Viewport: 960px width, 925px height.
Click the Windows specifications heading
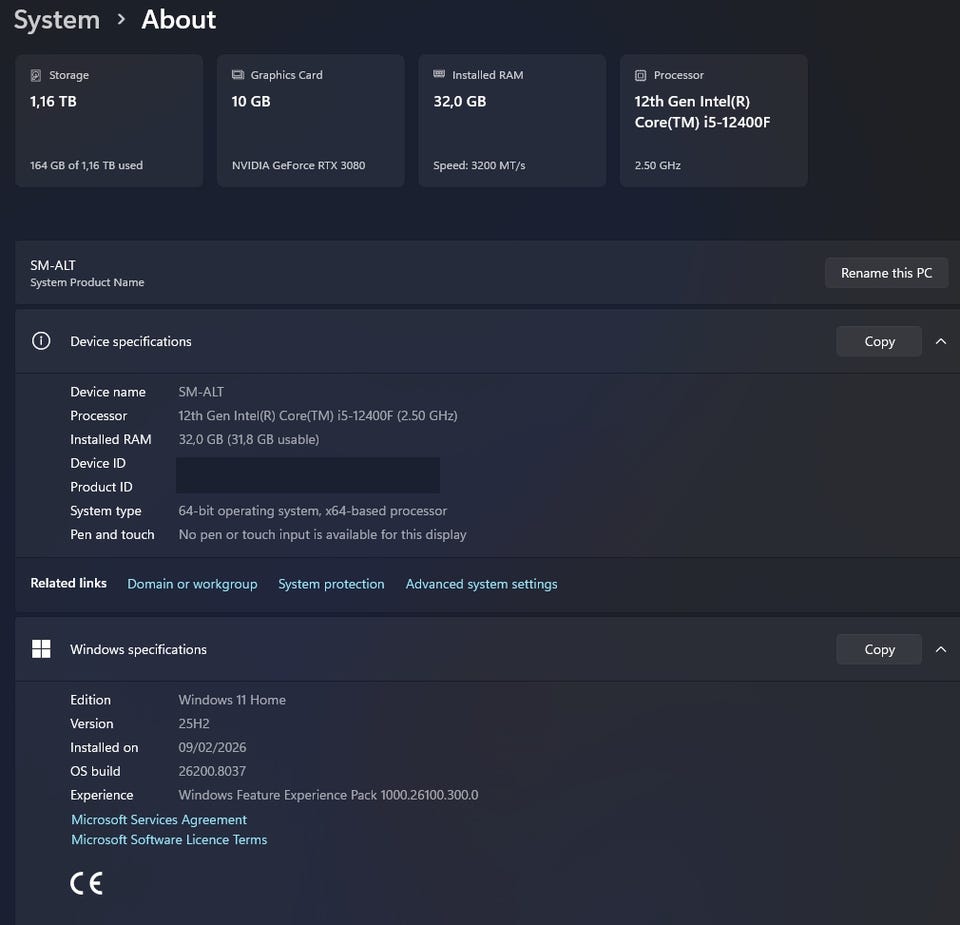tap(138, 650)
